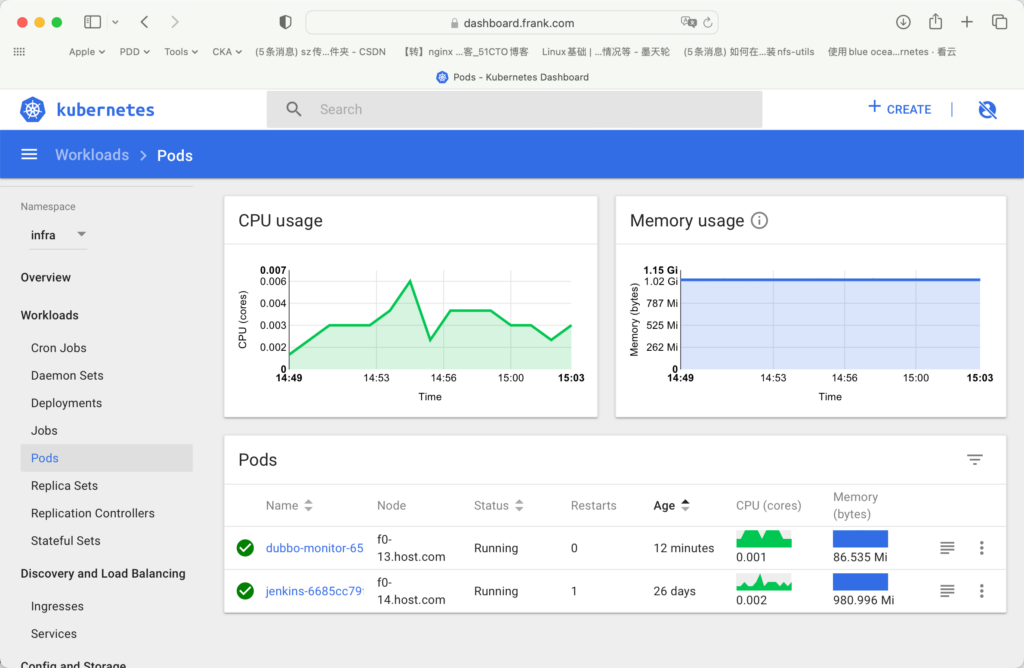This screenshot has width=1024, height=668.
Task: Open Services in sidebar
Action: point(54,633)
